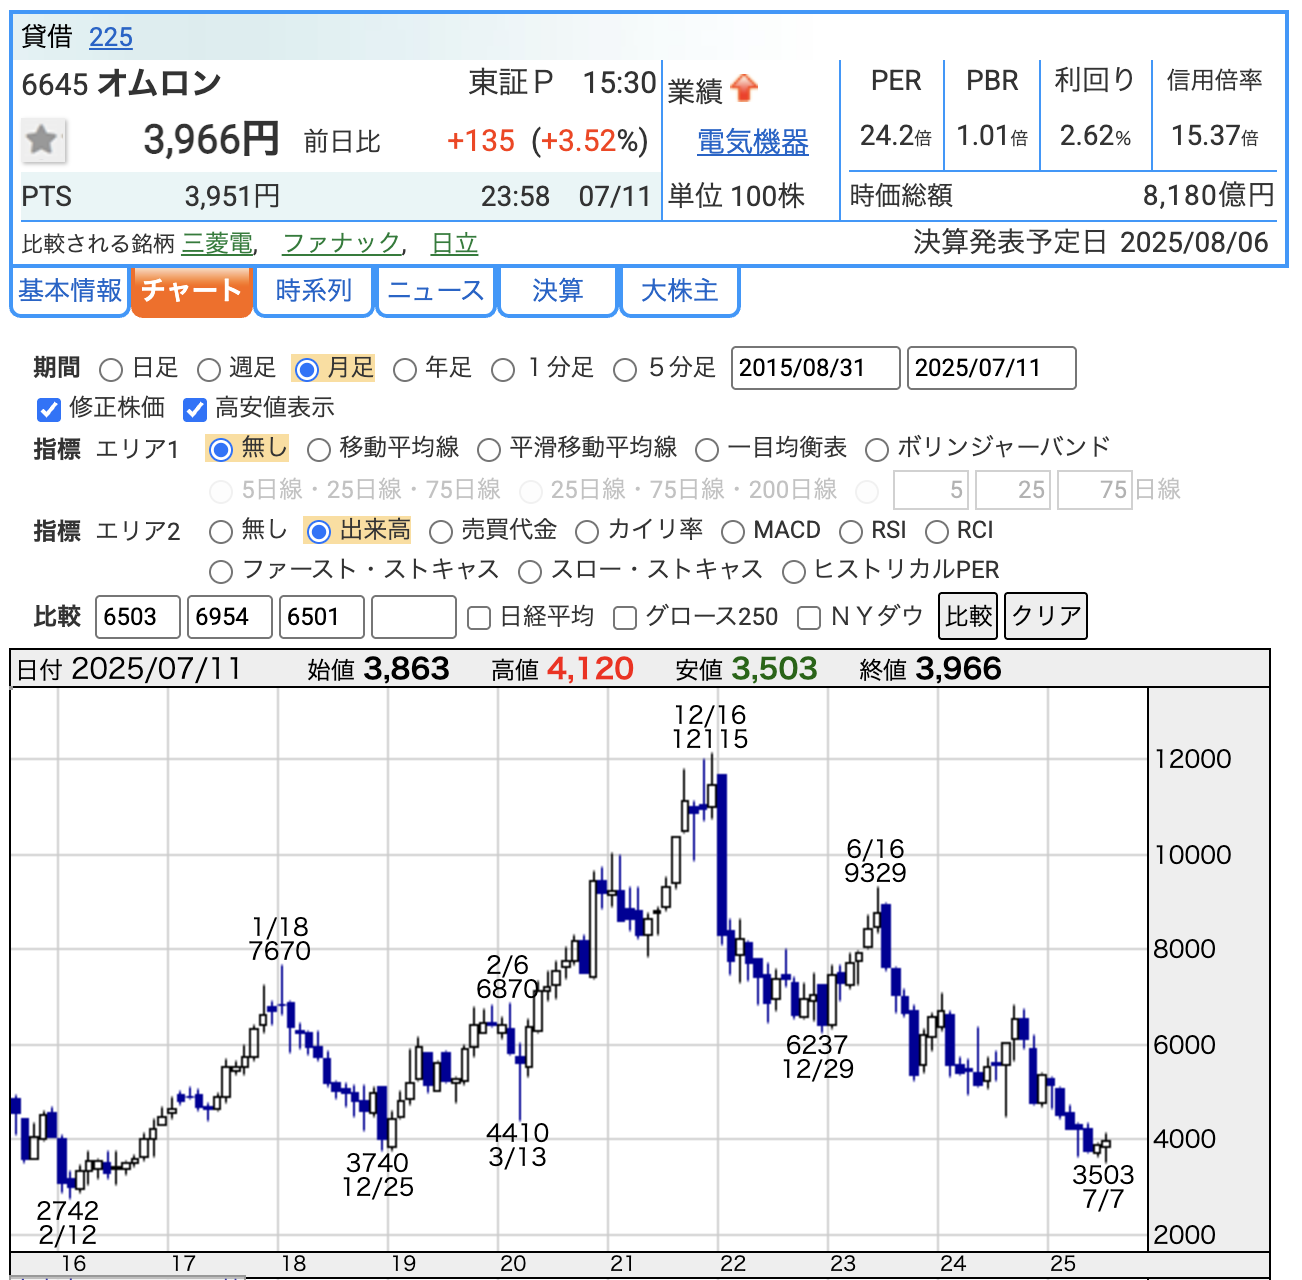
Task: Click comparison code field containing 6501
Action: click(x=322, y=617)
